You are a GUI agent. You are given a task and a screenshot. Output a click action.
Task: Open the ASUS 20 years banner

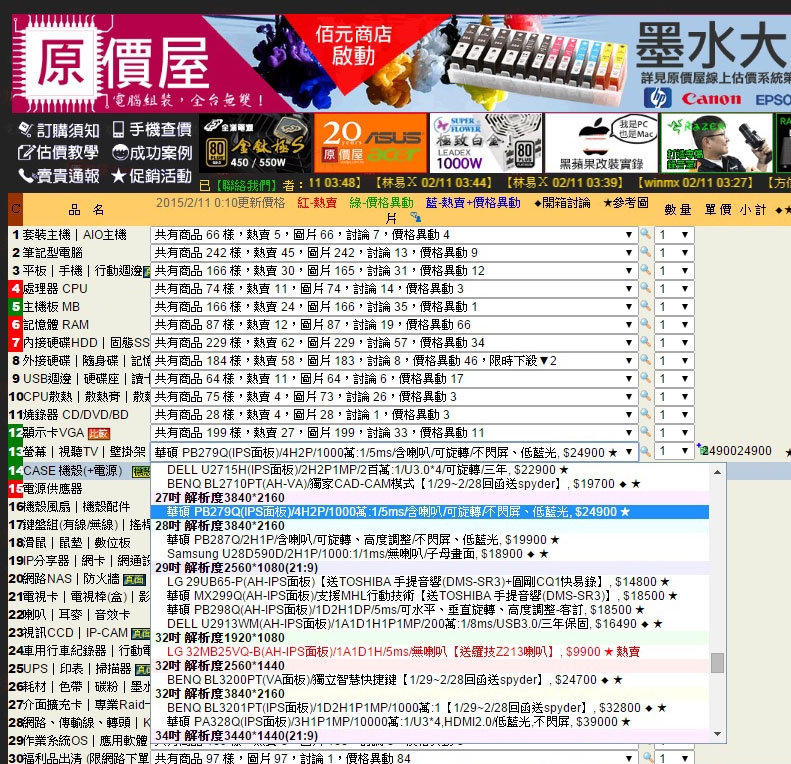point(370,143)
